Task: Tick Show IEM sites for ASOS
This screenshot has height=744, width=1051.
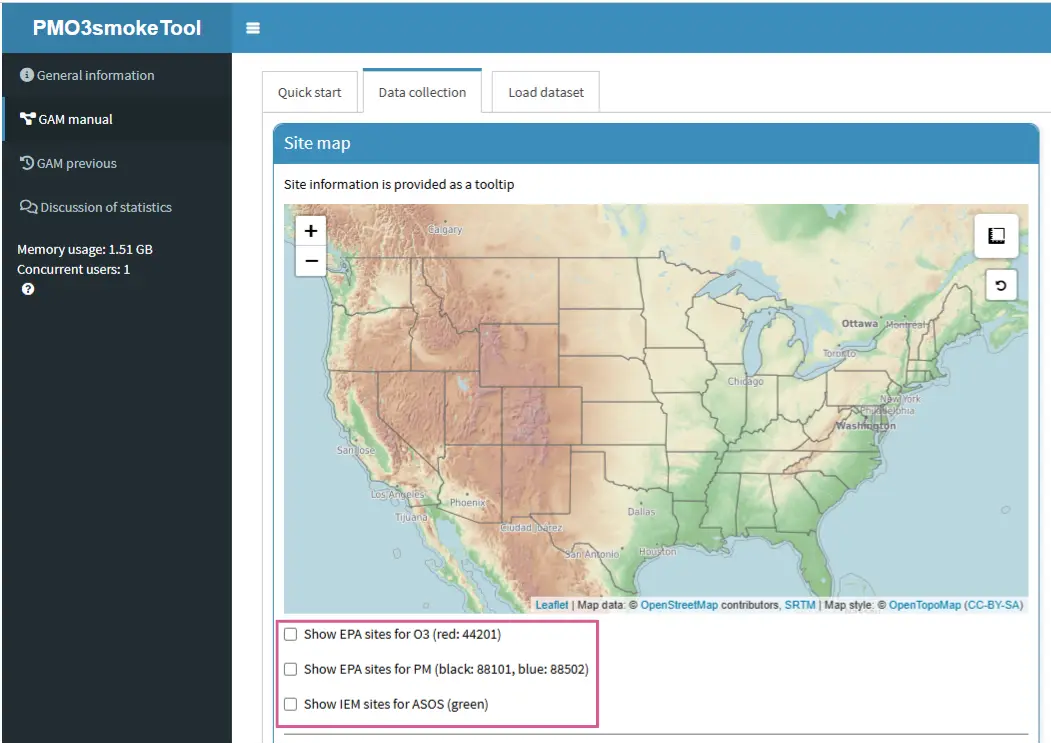Action: [291, 704]
